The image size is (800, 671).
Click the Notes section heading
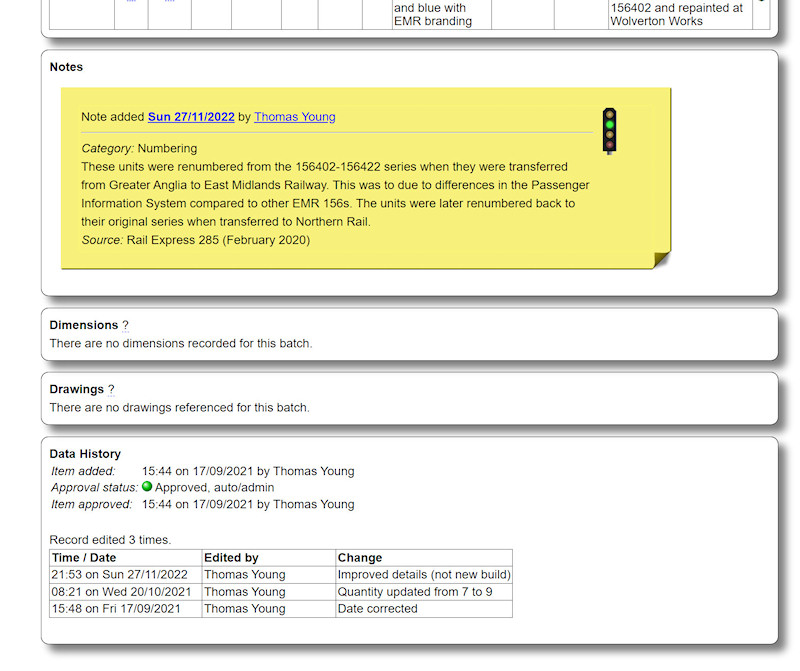tap(66, 67)
